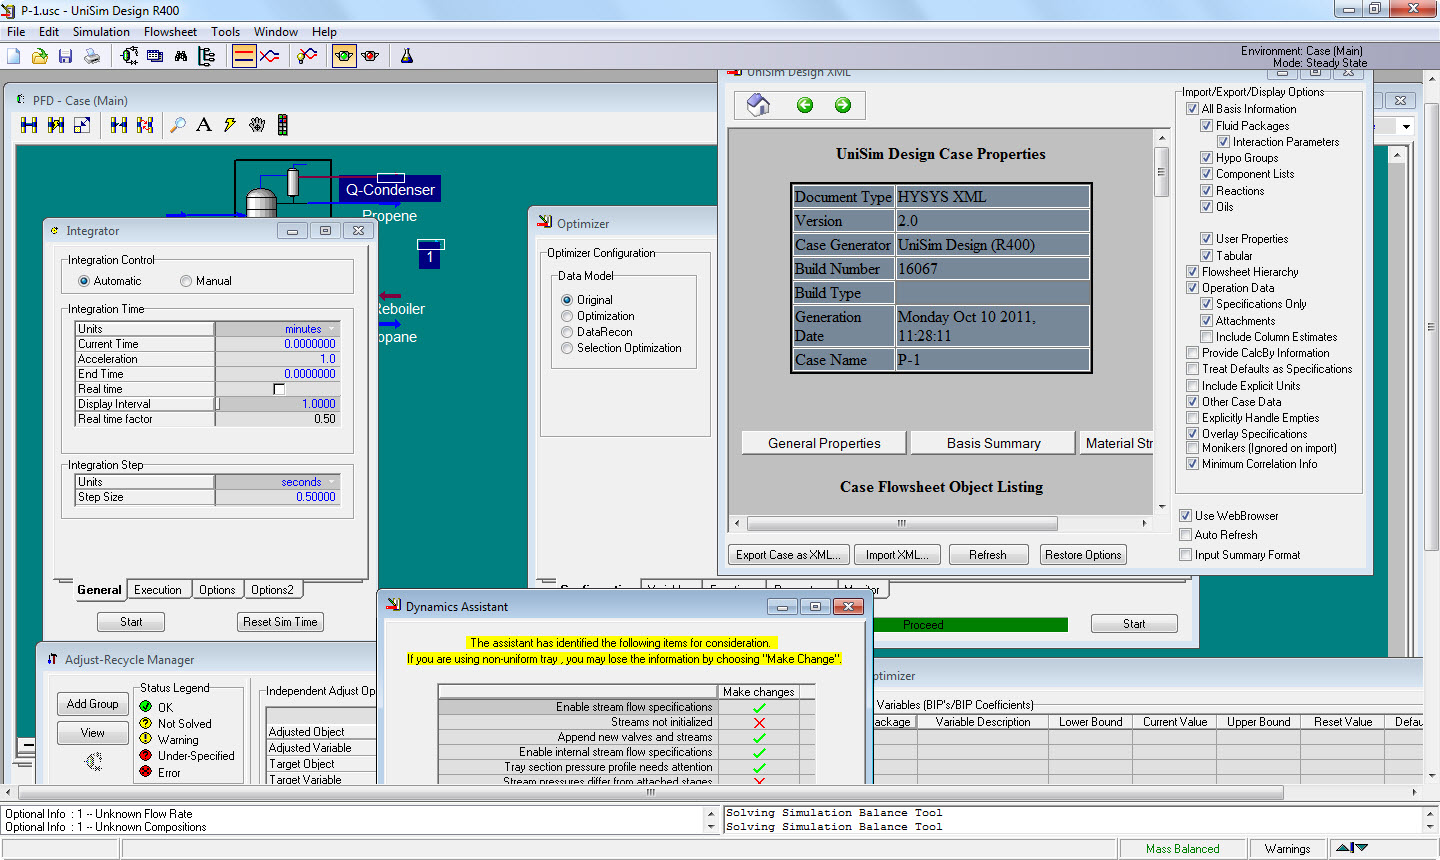Switch to Integrator Options2 tab

click(272, 590)
